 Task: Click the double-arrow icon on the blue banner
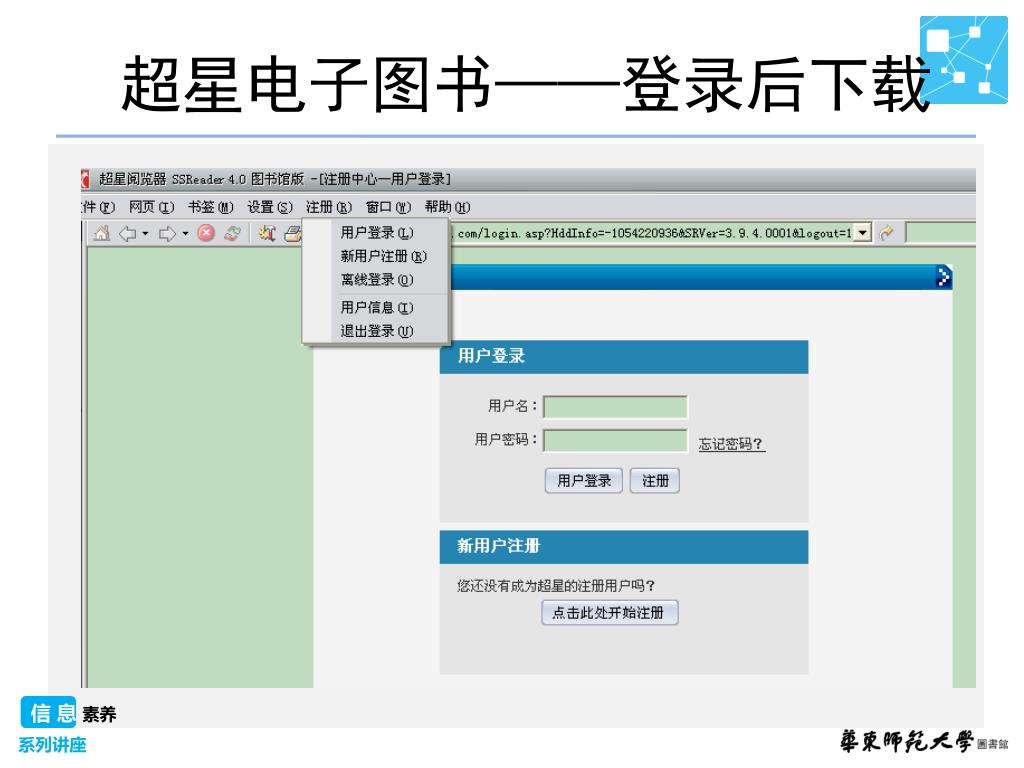(943, 276)
